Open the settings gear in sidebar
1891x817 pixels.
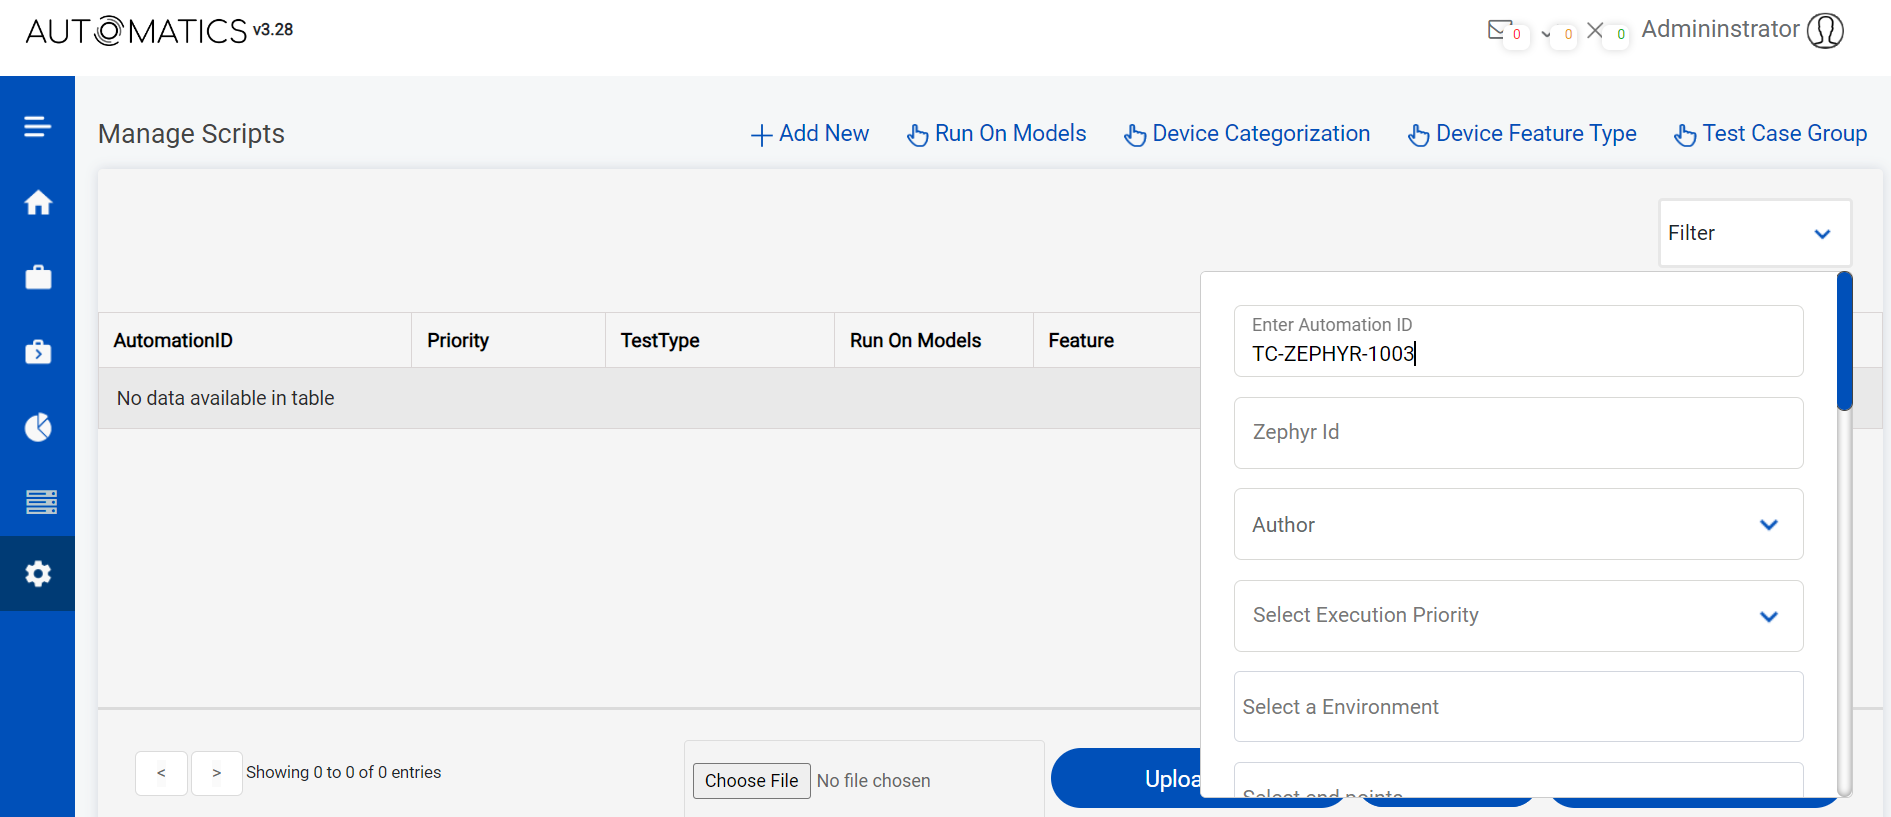pyautogui.click(x=38, y=574)
